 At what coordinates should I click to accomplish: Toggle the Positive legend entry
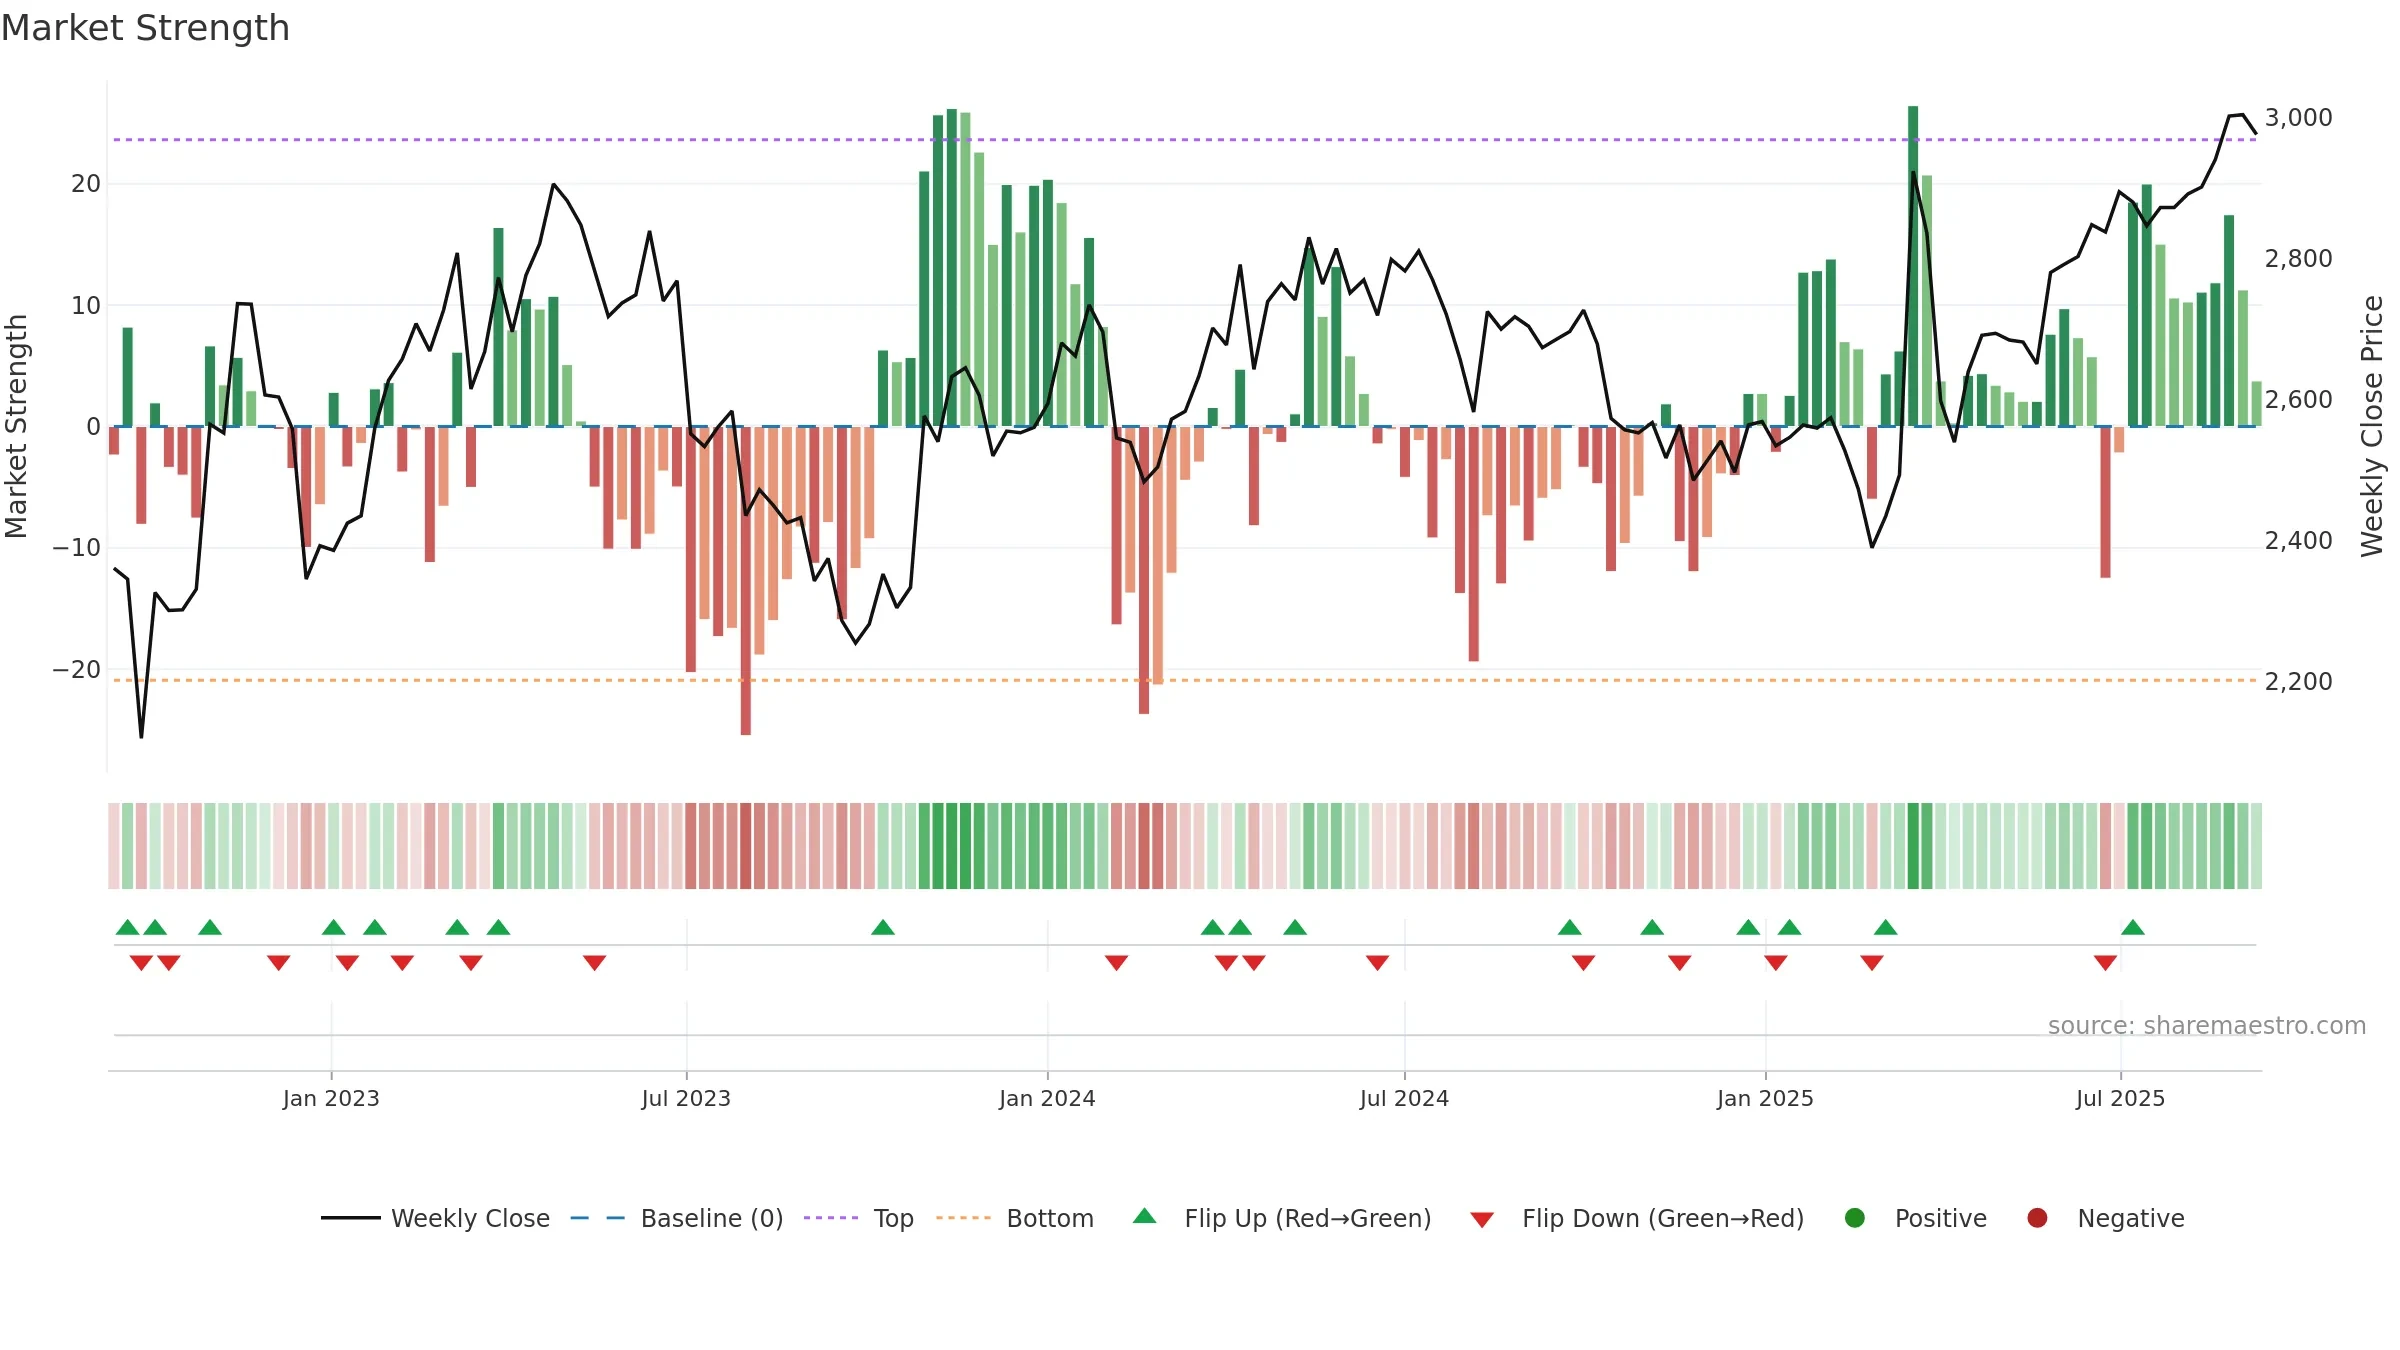point(1915,1218)
